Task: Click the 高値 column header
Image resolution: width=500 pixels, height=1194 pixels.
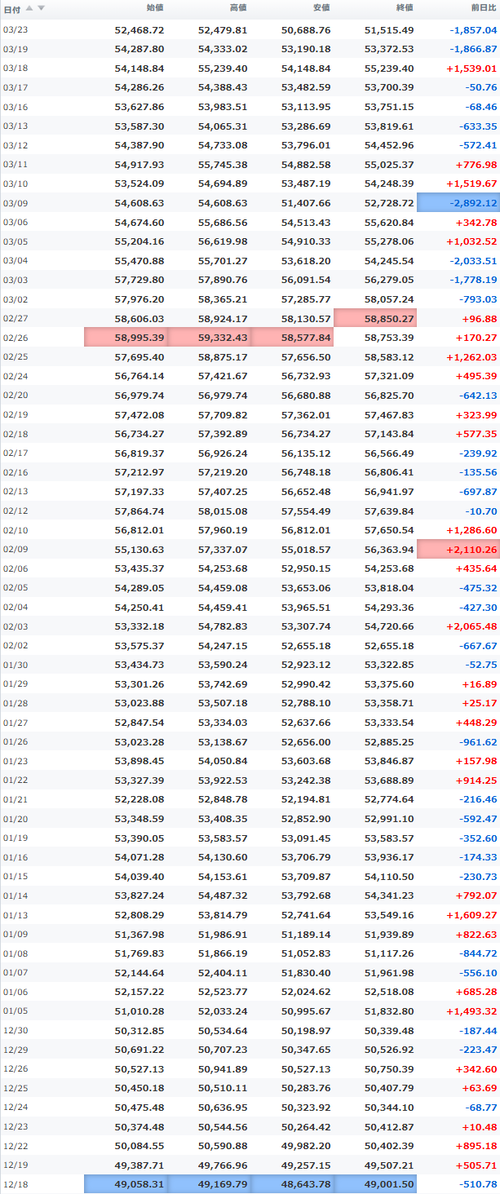Action: click(237, 8)
